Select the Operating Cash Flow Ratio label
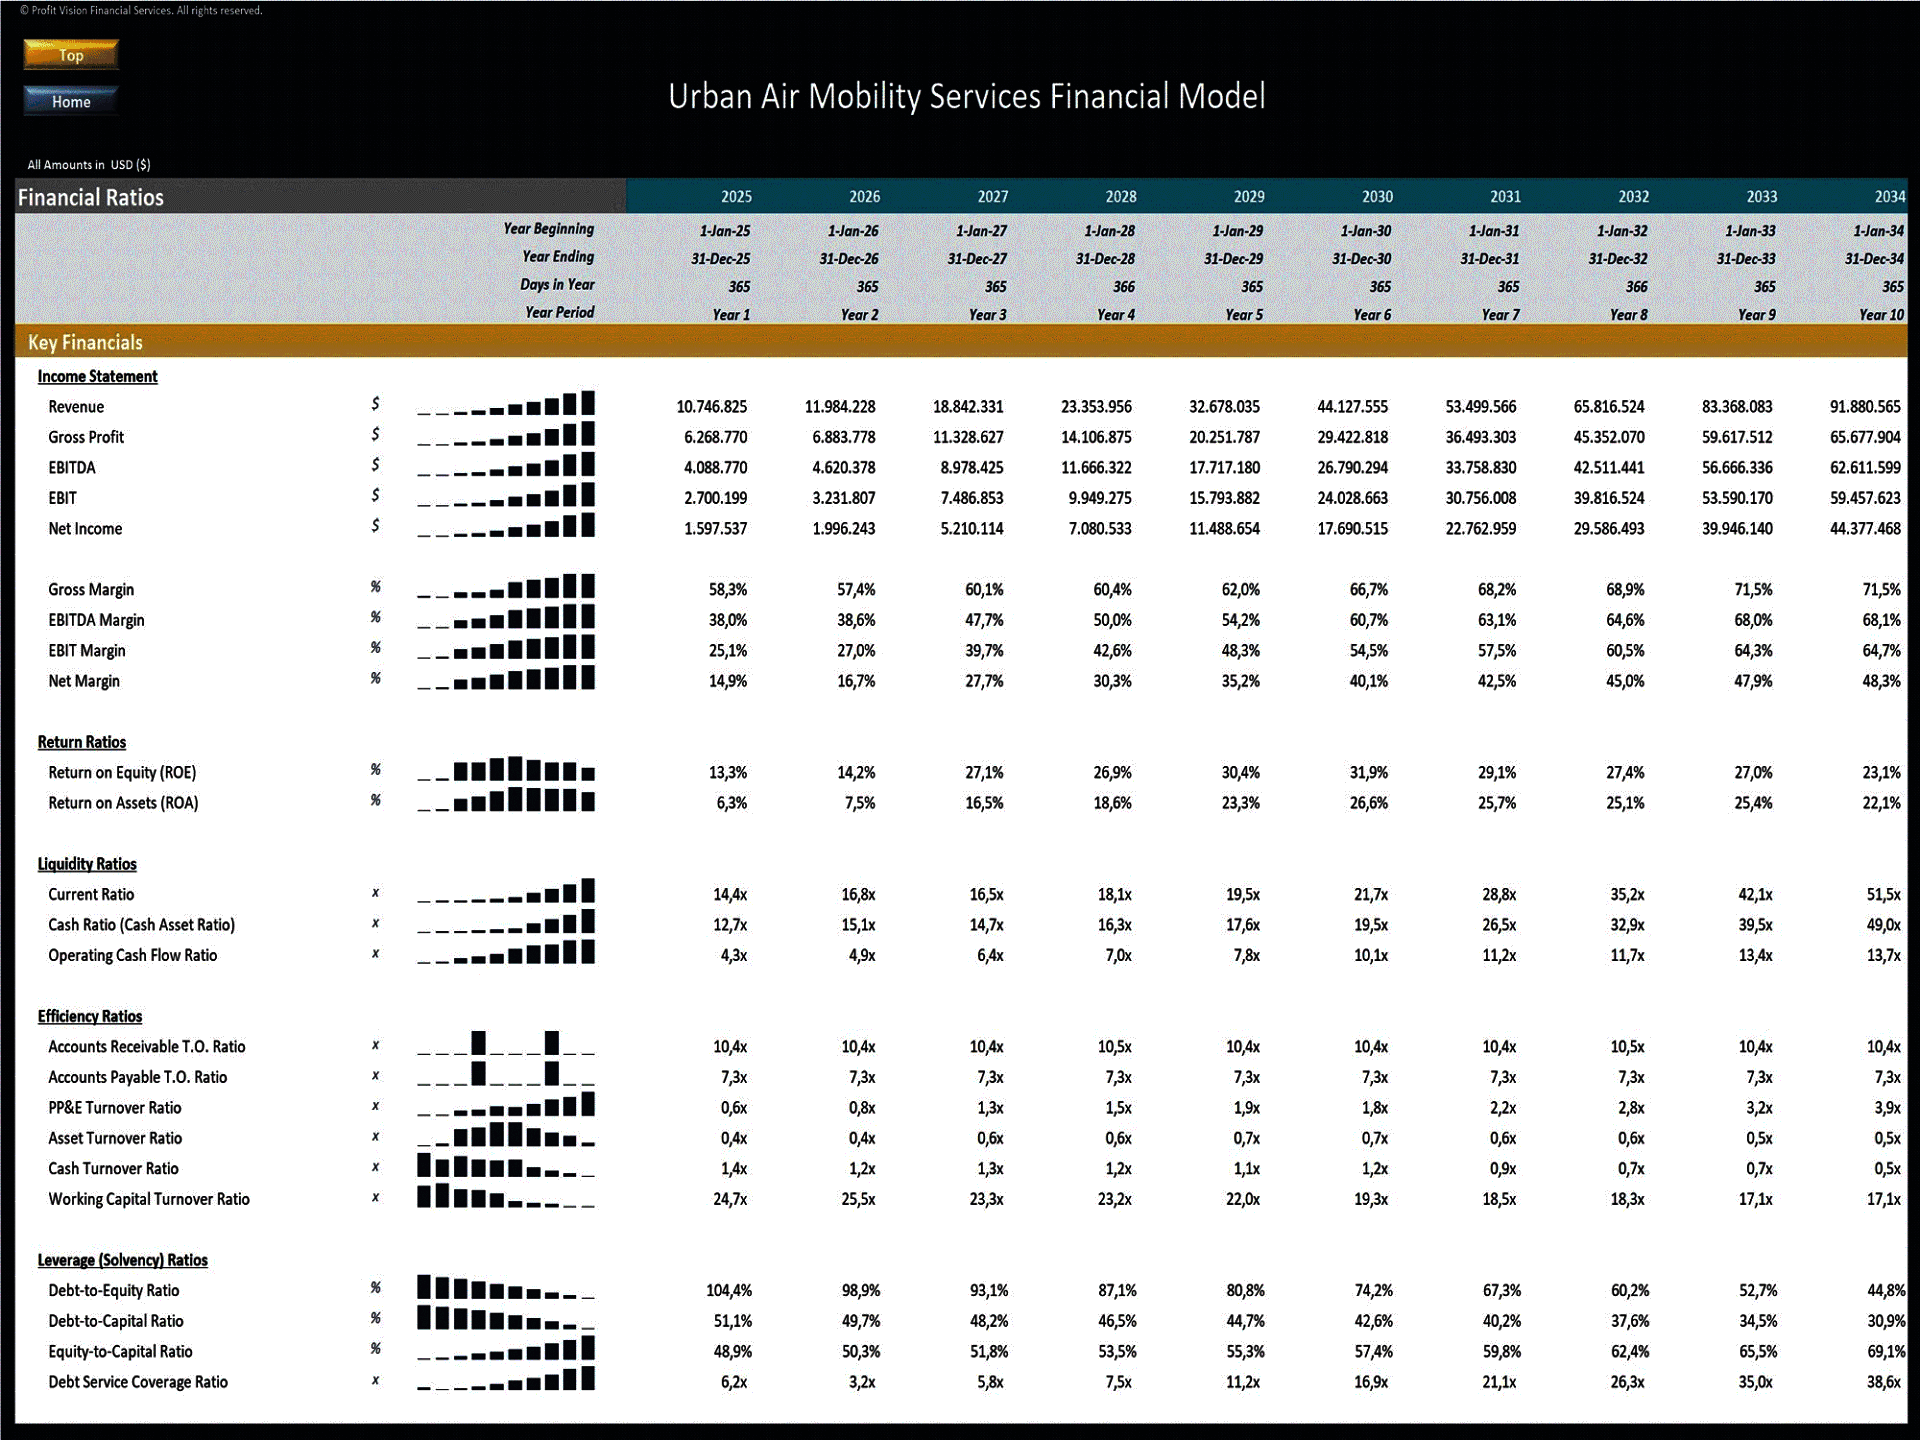 pos(133,956)
